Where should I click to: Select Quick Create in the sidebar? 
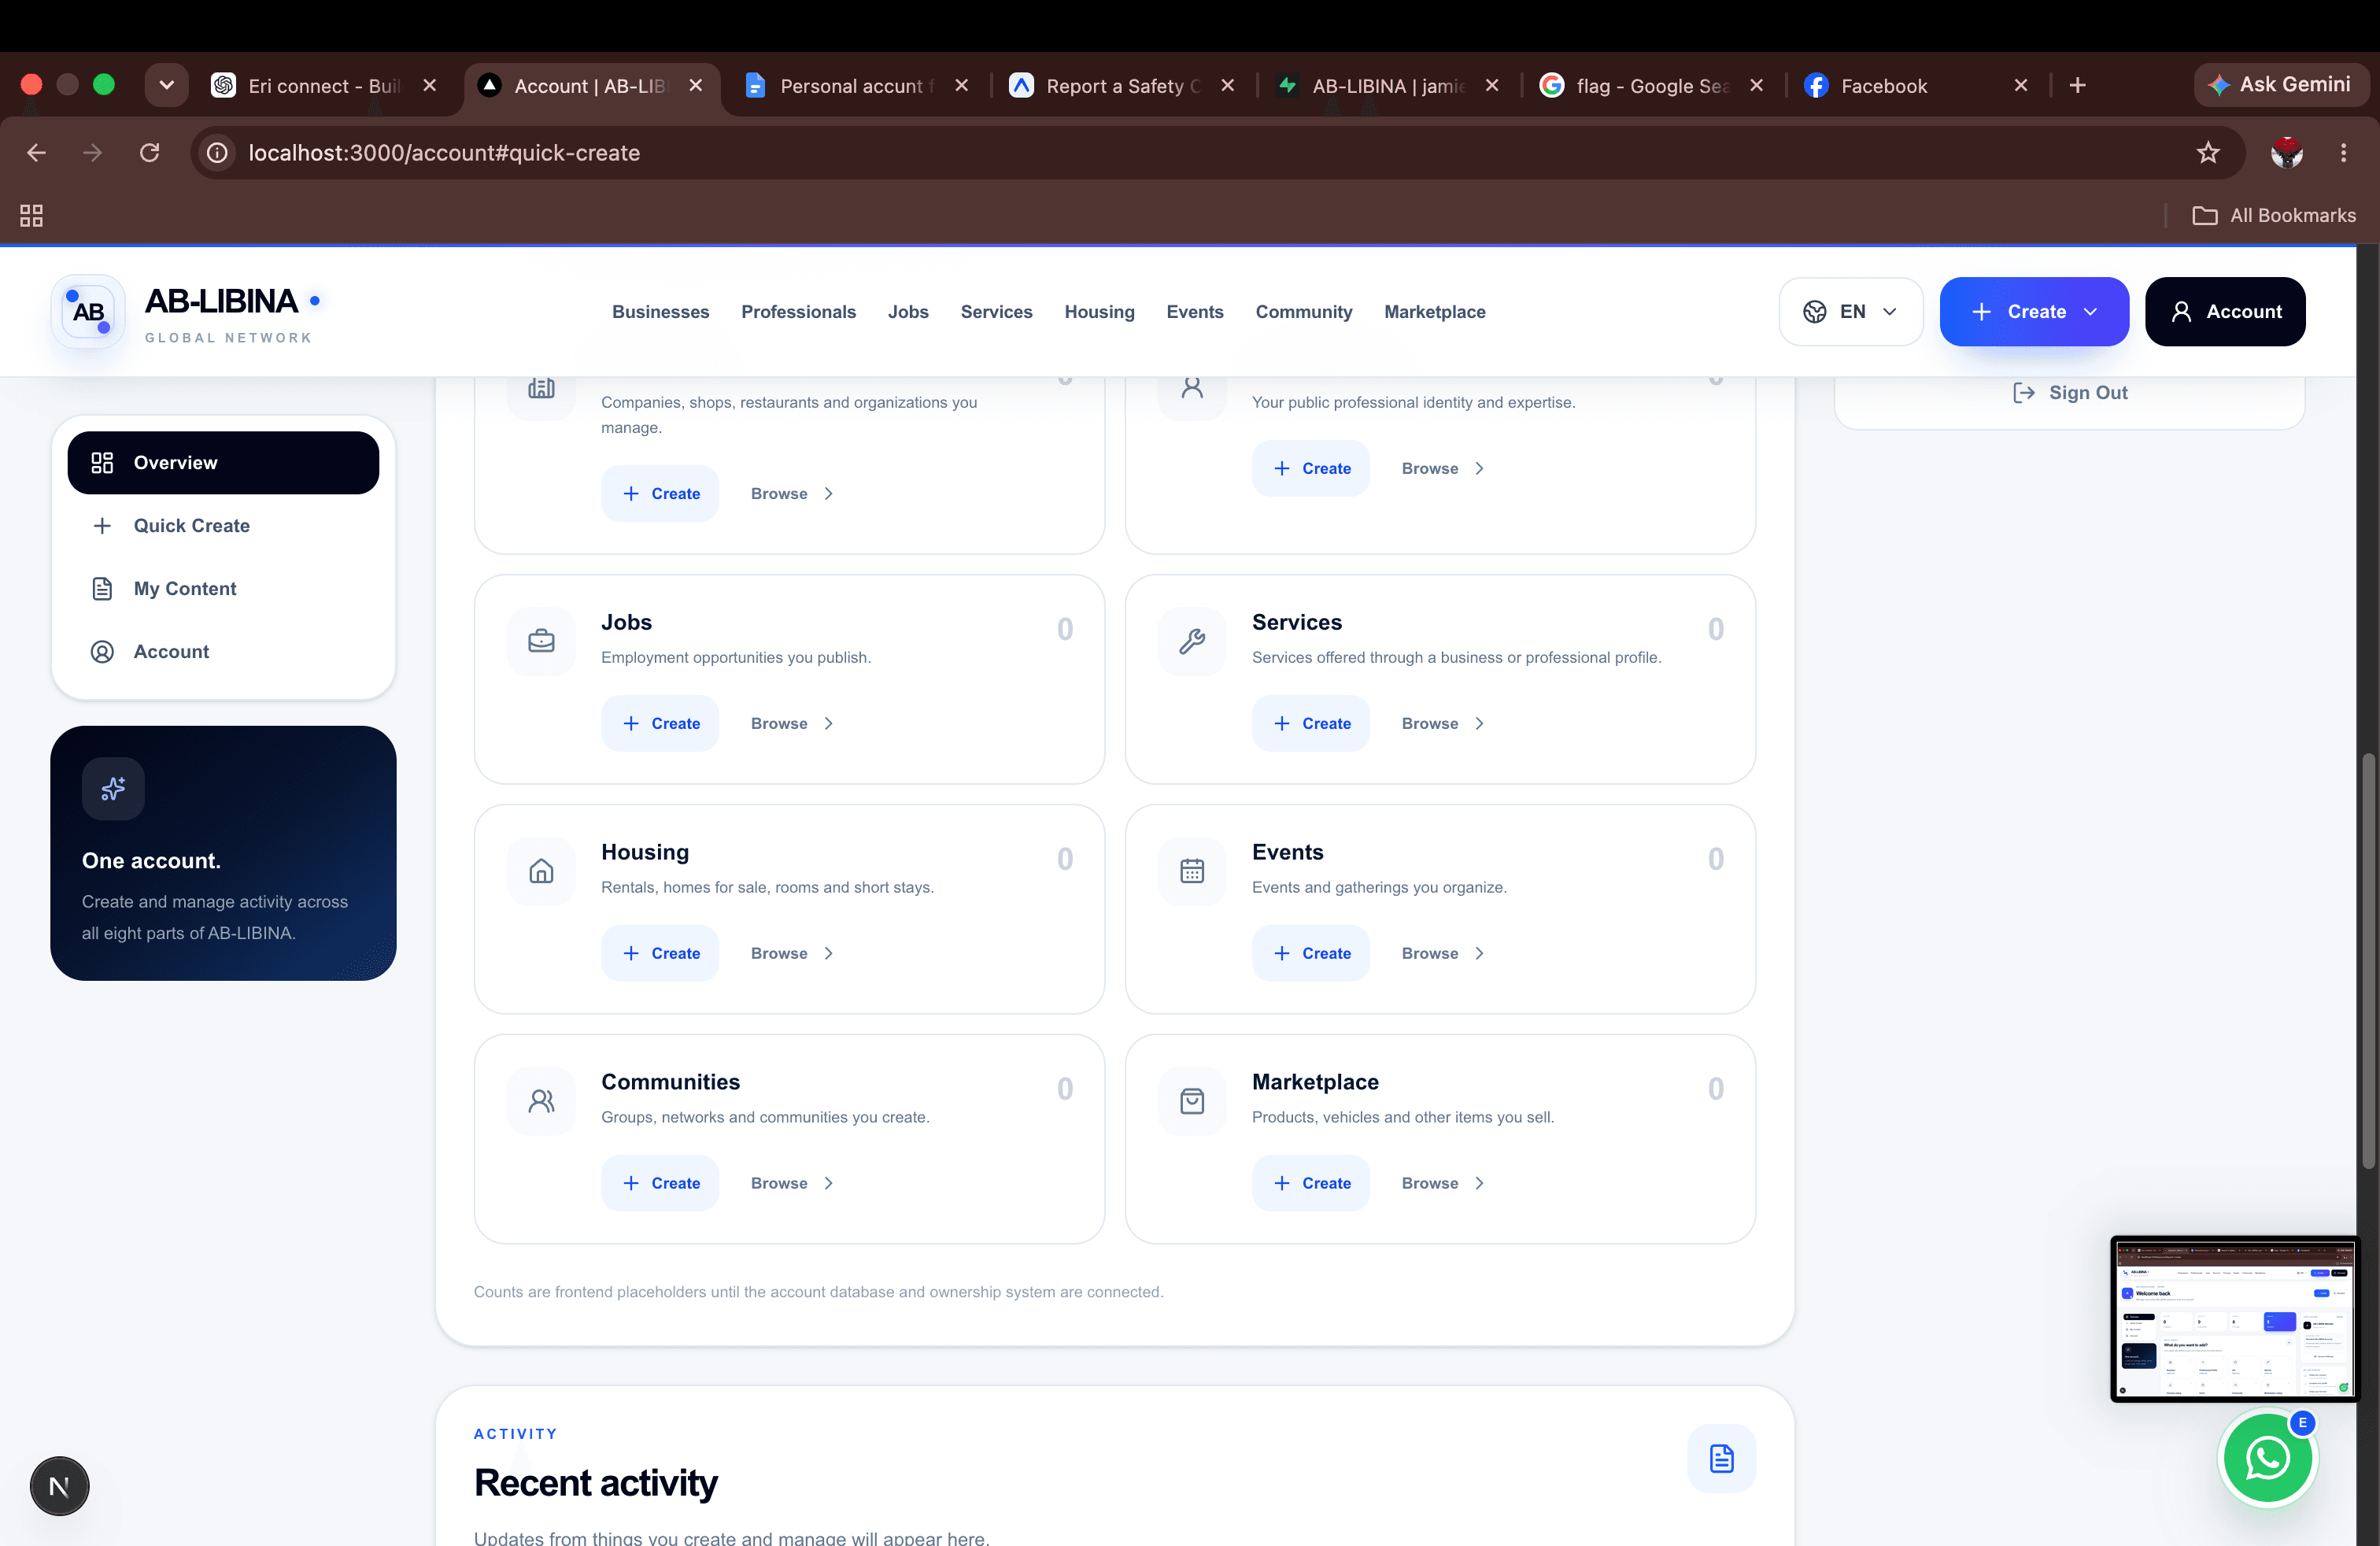click(223, 526)
